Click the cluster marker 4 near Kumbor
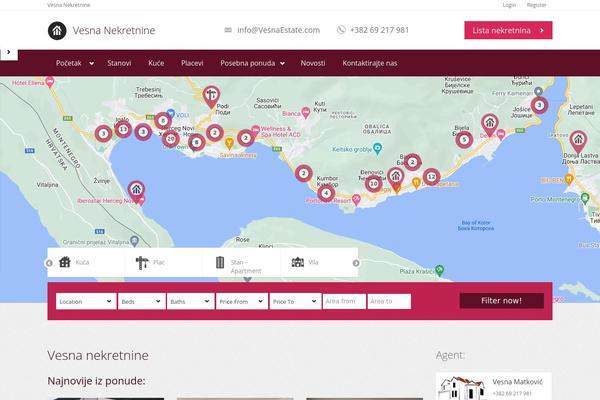Screen dimensions: 600x400 (326, 193)
